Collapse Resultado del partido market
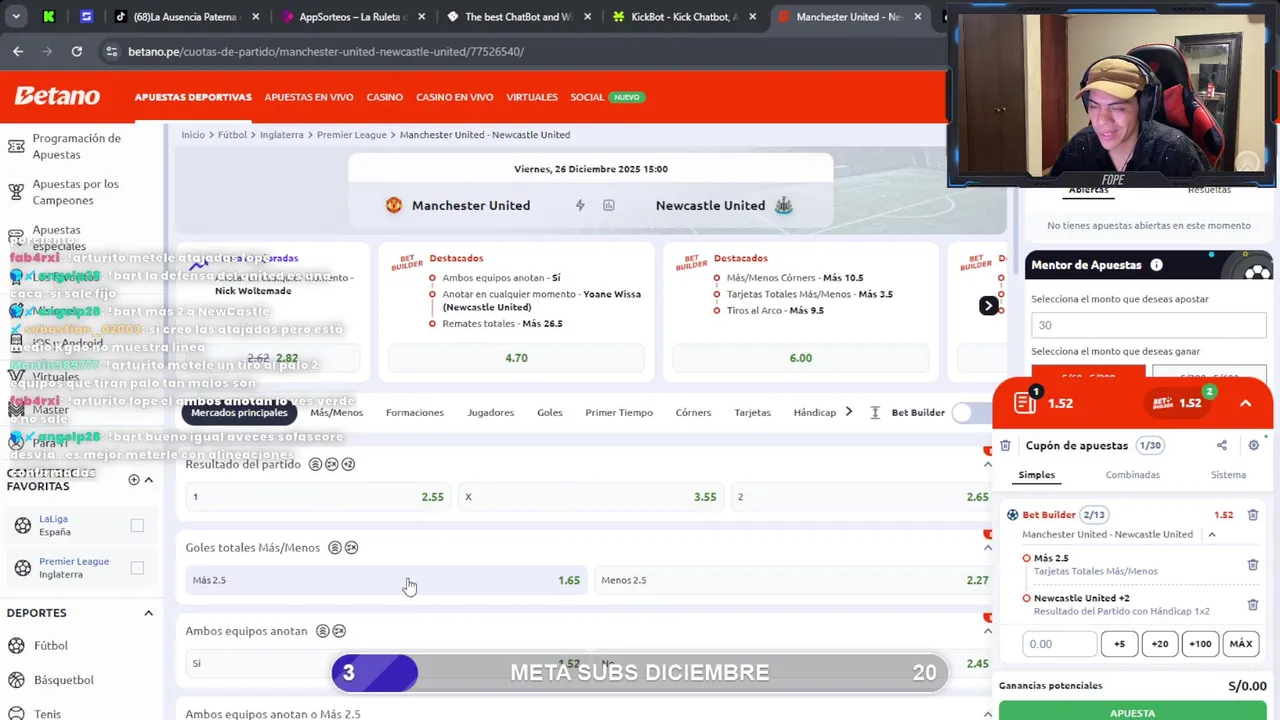The height and width of the screenshot is (720, 1280). click(x=988, y=464)
